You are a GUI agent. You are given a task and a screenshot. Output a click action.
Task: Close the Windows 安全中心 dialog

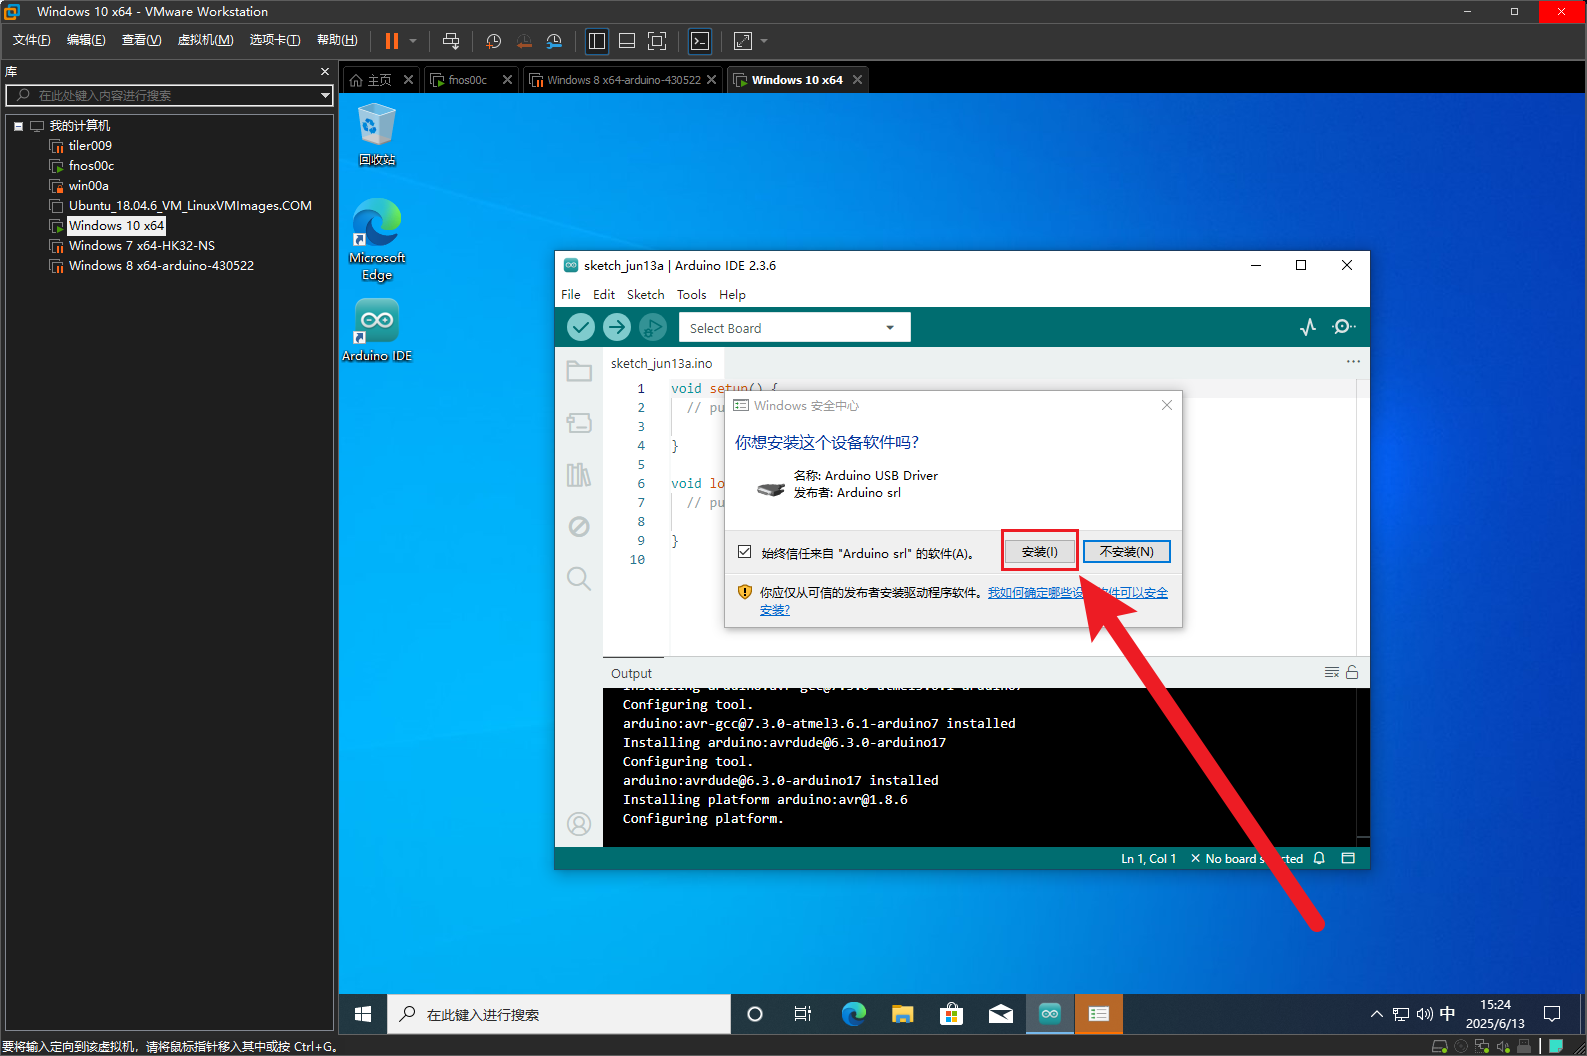click(x=1167, y=405)
